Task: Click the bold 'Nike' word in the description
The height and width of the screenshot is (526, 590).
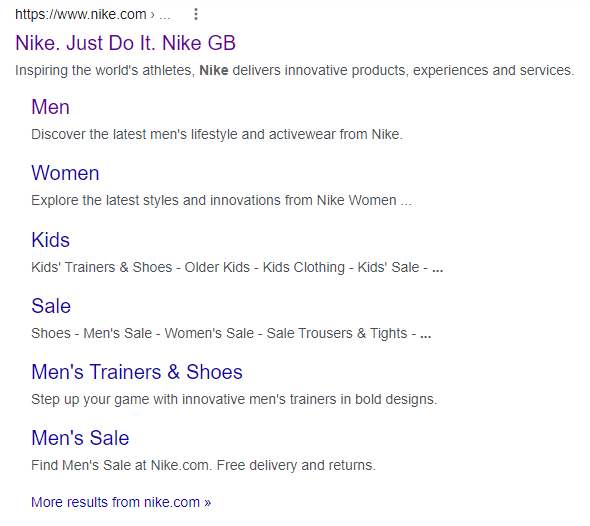Action: tap(214, 70)
